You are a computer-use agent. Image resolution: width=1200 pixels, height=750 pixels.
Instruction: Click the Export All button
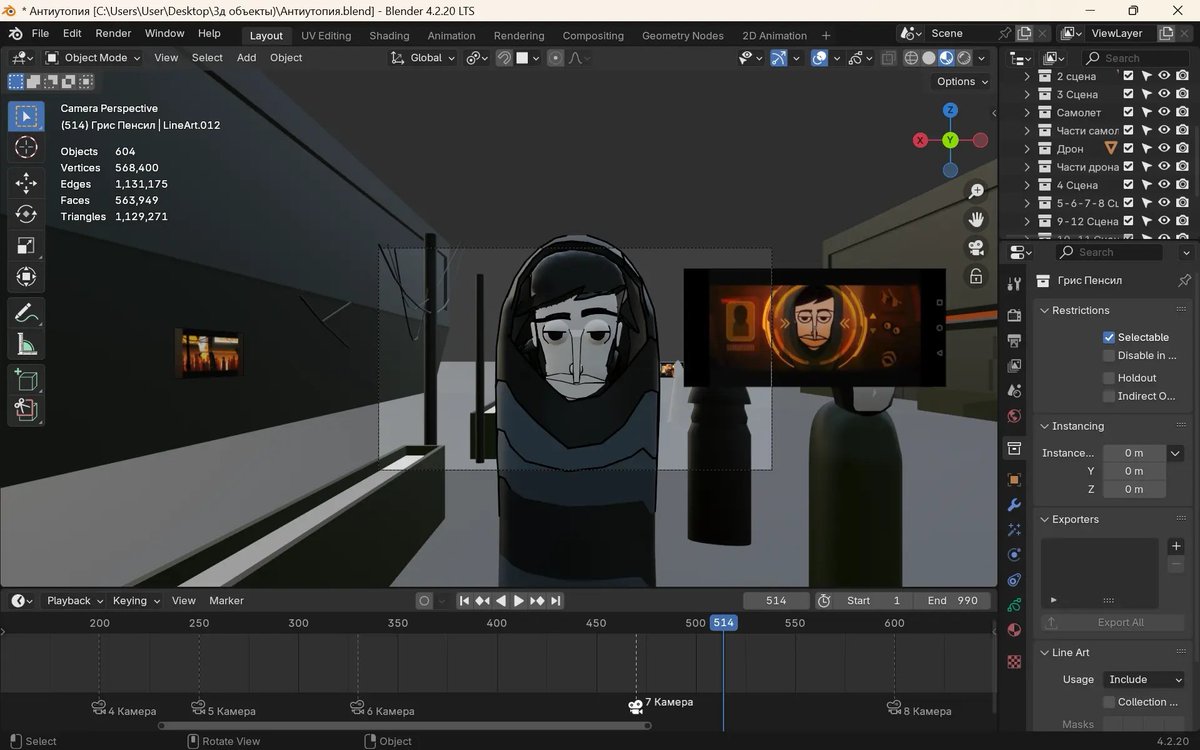point(1111,622)
